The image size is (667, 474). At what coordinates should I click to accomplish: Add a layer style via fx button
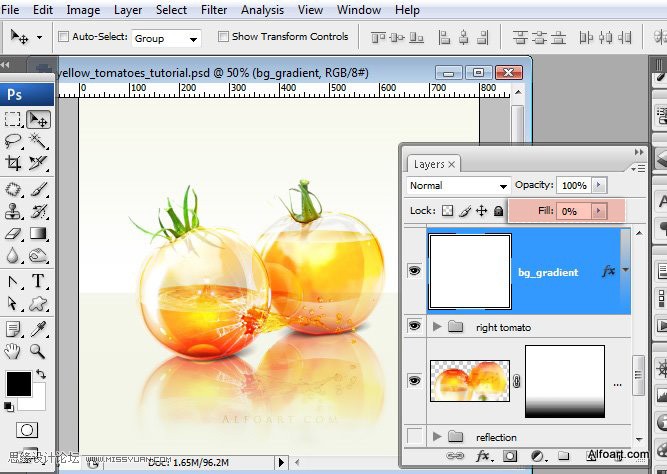tap(483, 456)
